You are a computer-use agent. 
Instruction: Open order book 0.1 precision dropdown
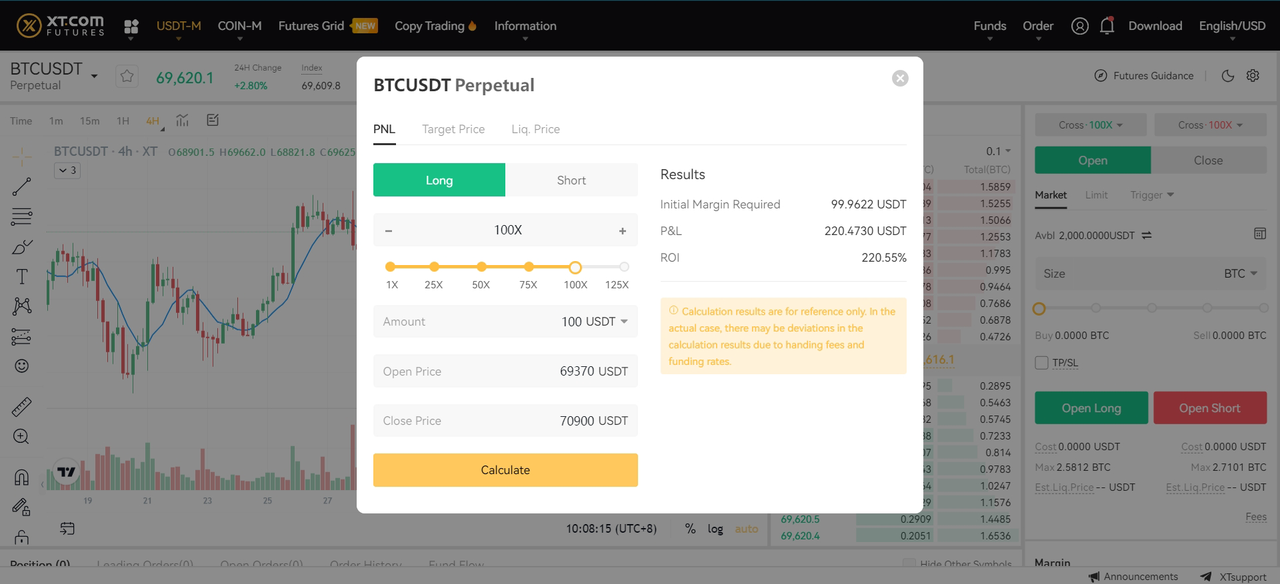tap(998, 152)
